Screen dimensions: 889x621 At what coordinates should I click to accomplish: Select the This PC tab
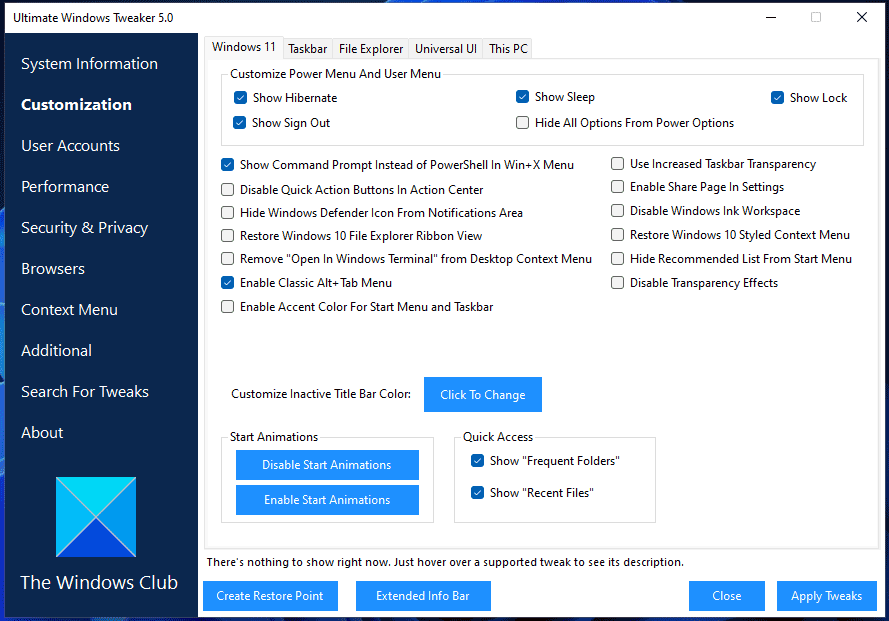tap(507, 48)
